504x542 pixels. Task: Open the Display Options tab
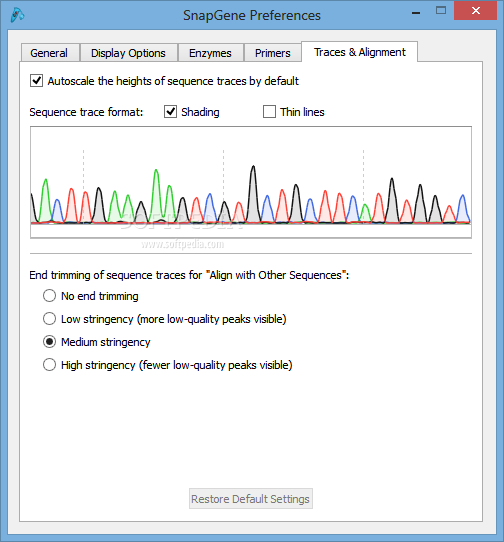click(x=129, y=53)
